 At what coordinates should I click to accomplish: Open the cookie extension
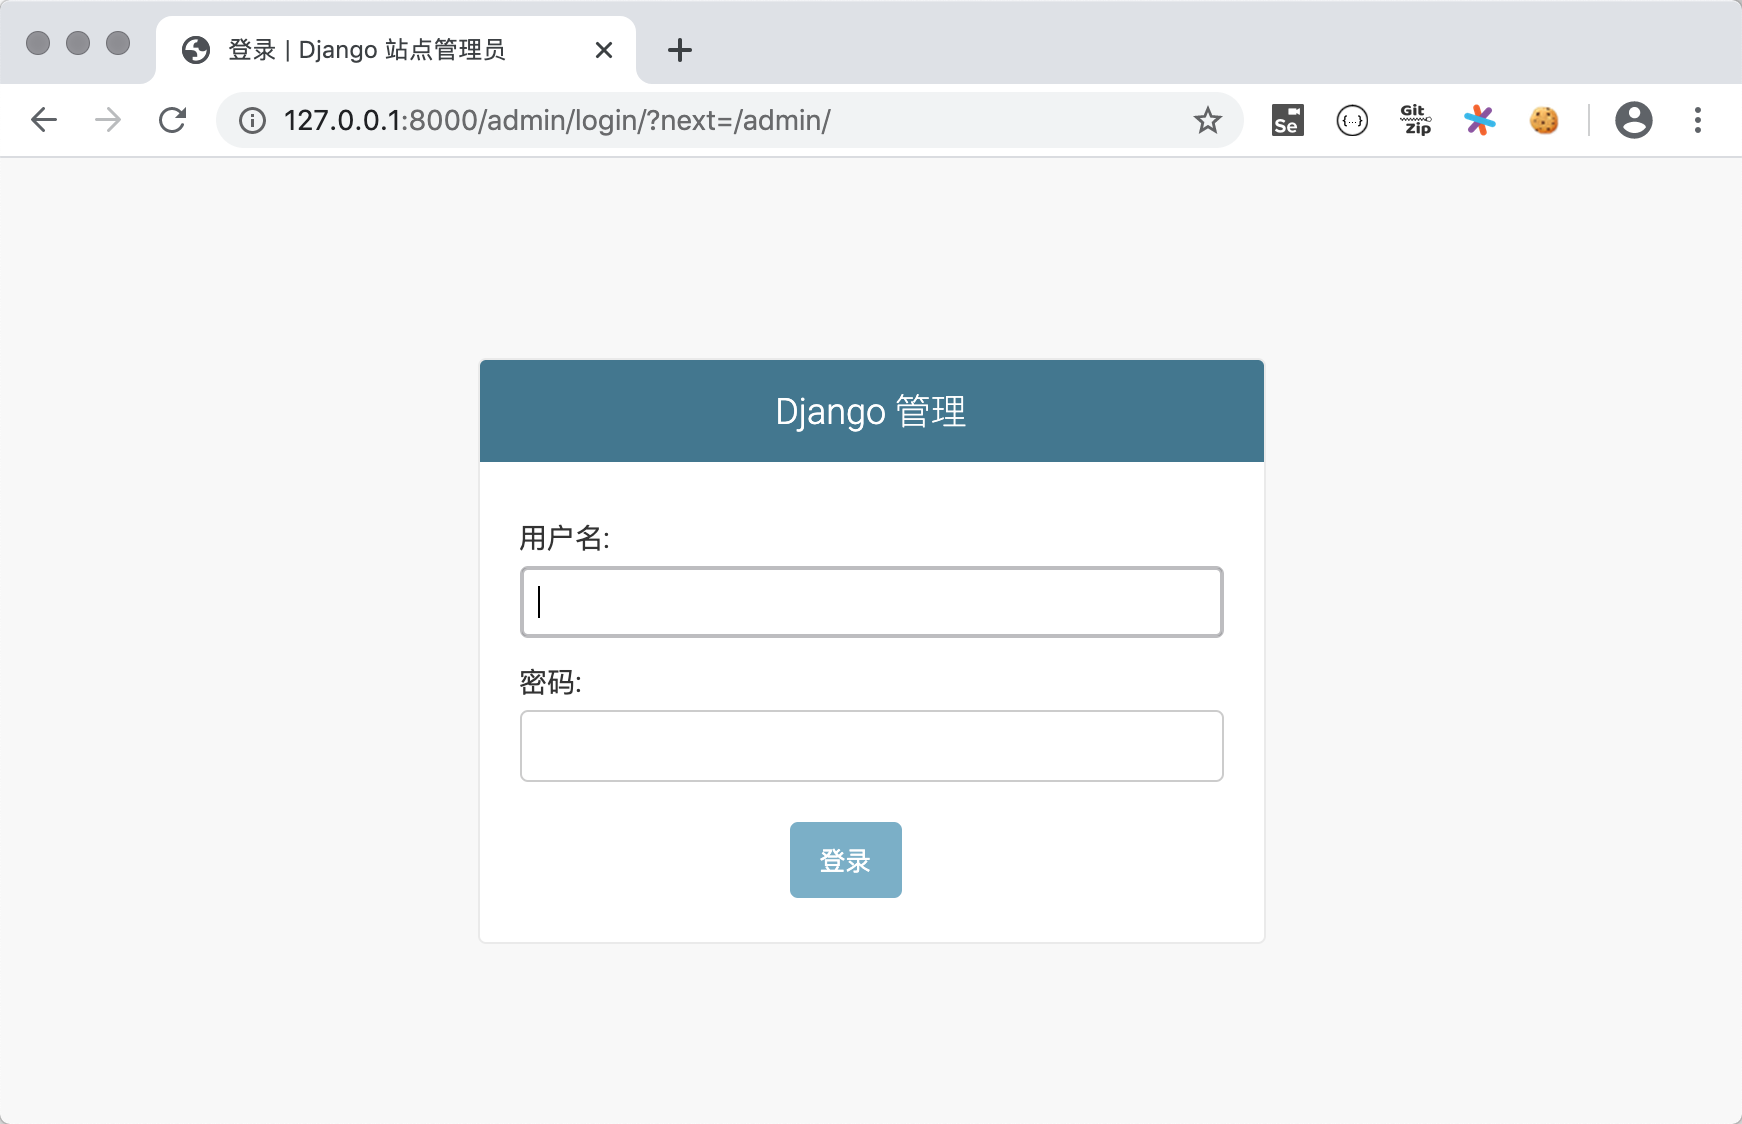tap(1544, 120)
